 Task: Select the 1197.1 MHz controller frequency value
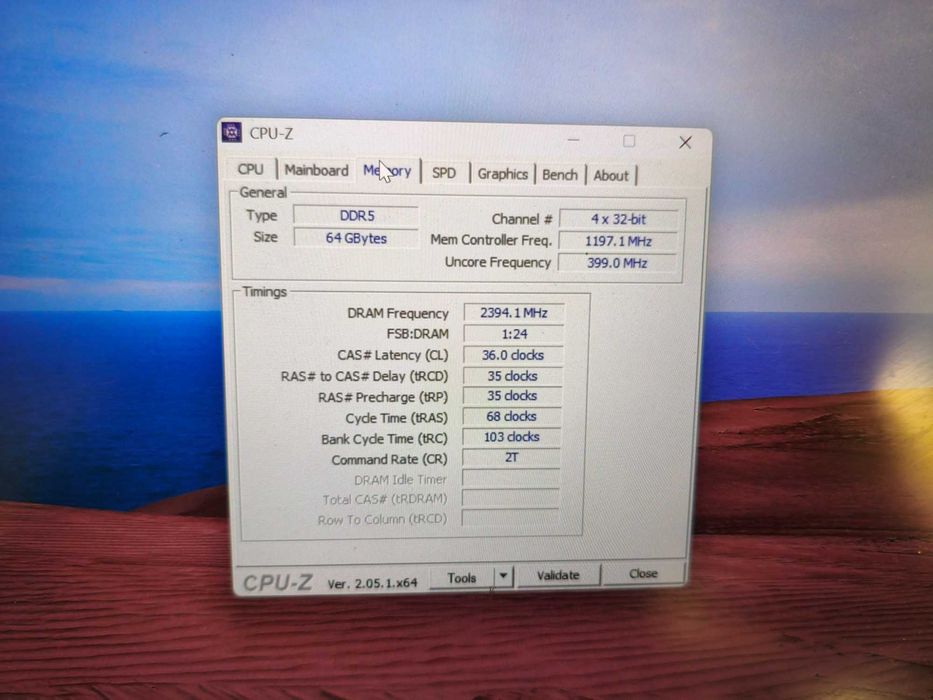618,241
